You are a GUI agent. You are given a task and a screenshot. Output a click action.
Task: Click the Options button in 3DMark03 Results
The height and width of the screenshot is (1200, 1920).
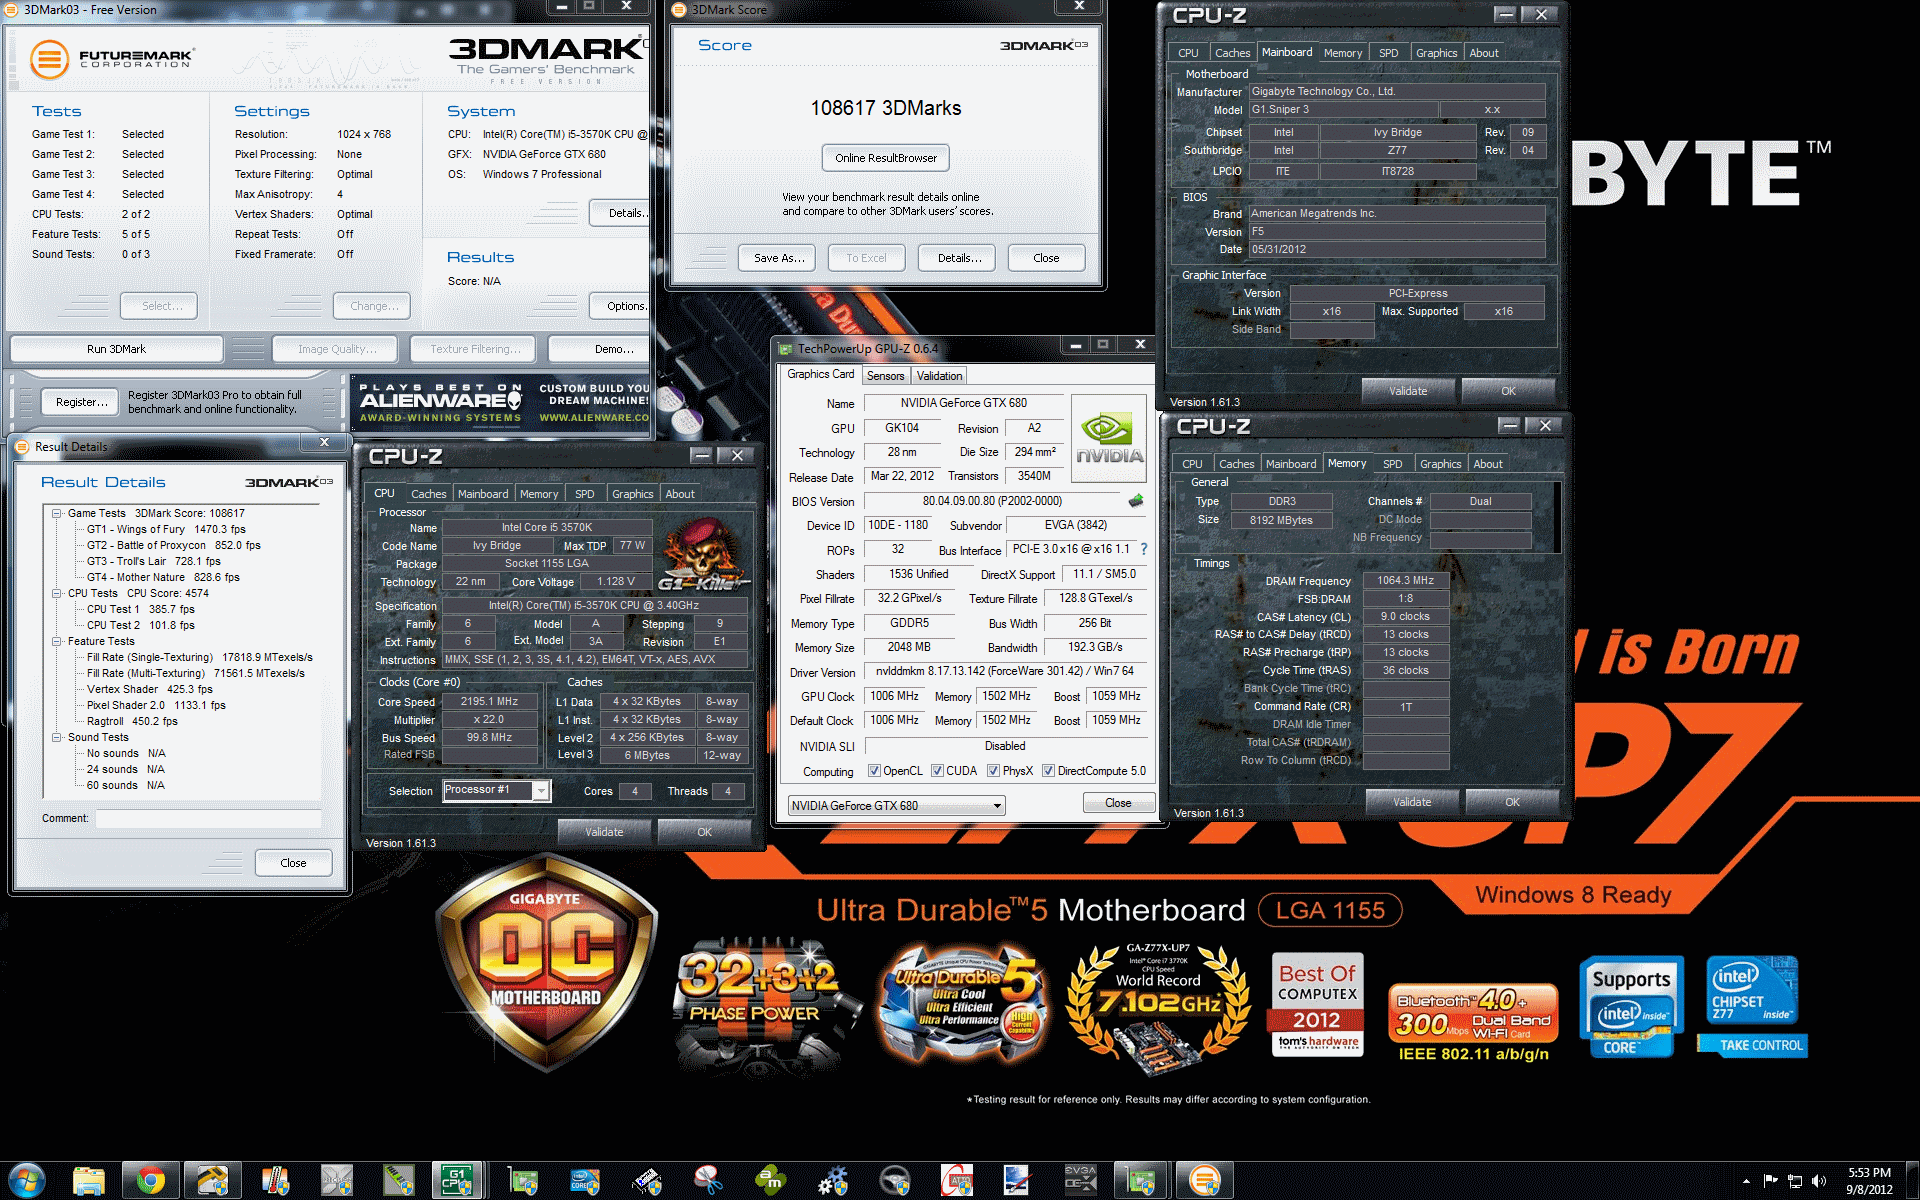tap(621, 306)
